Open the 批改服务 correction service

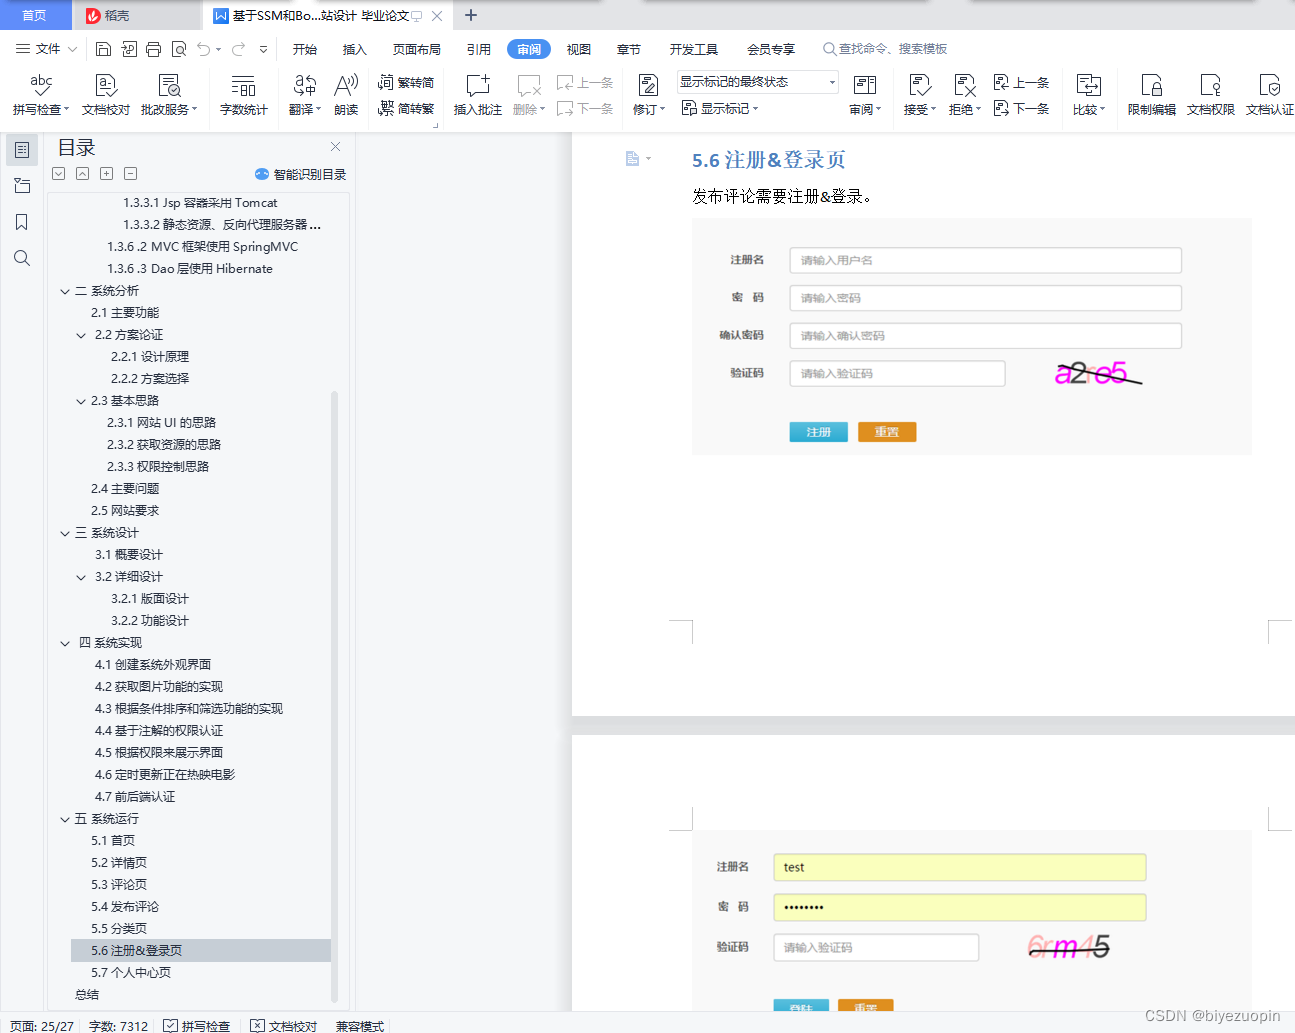169,95
